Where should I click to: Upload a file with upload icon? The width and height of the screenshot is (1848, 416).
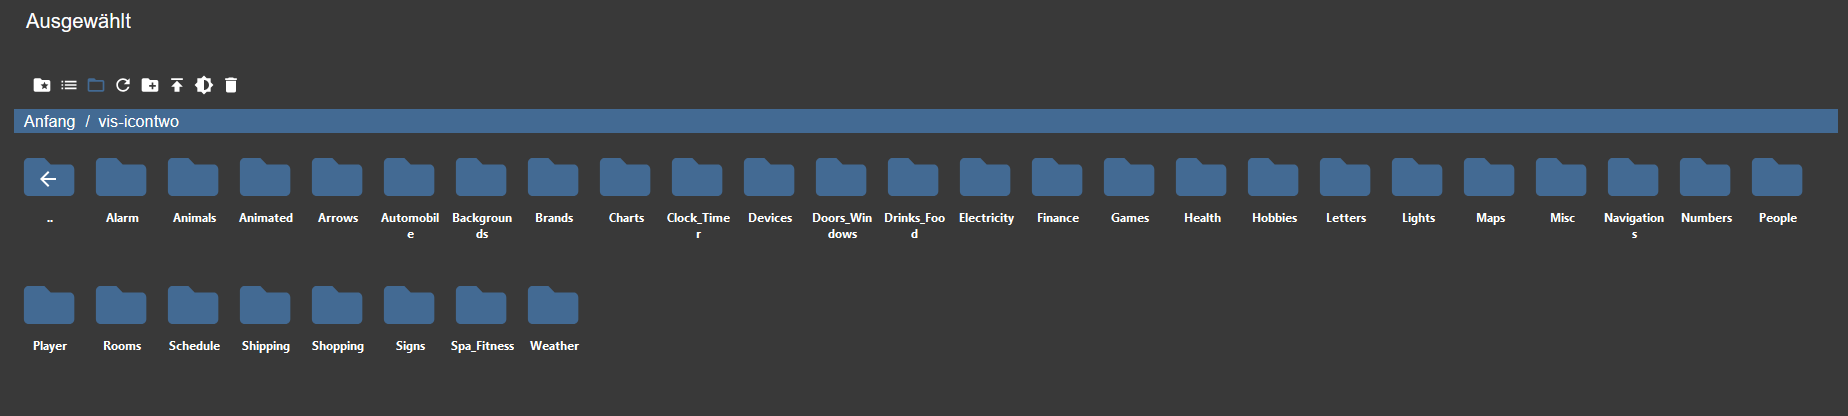coord(177,85)
